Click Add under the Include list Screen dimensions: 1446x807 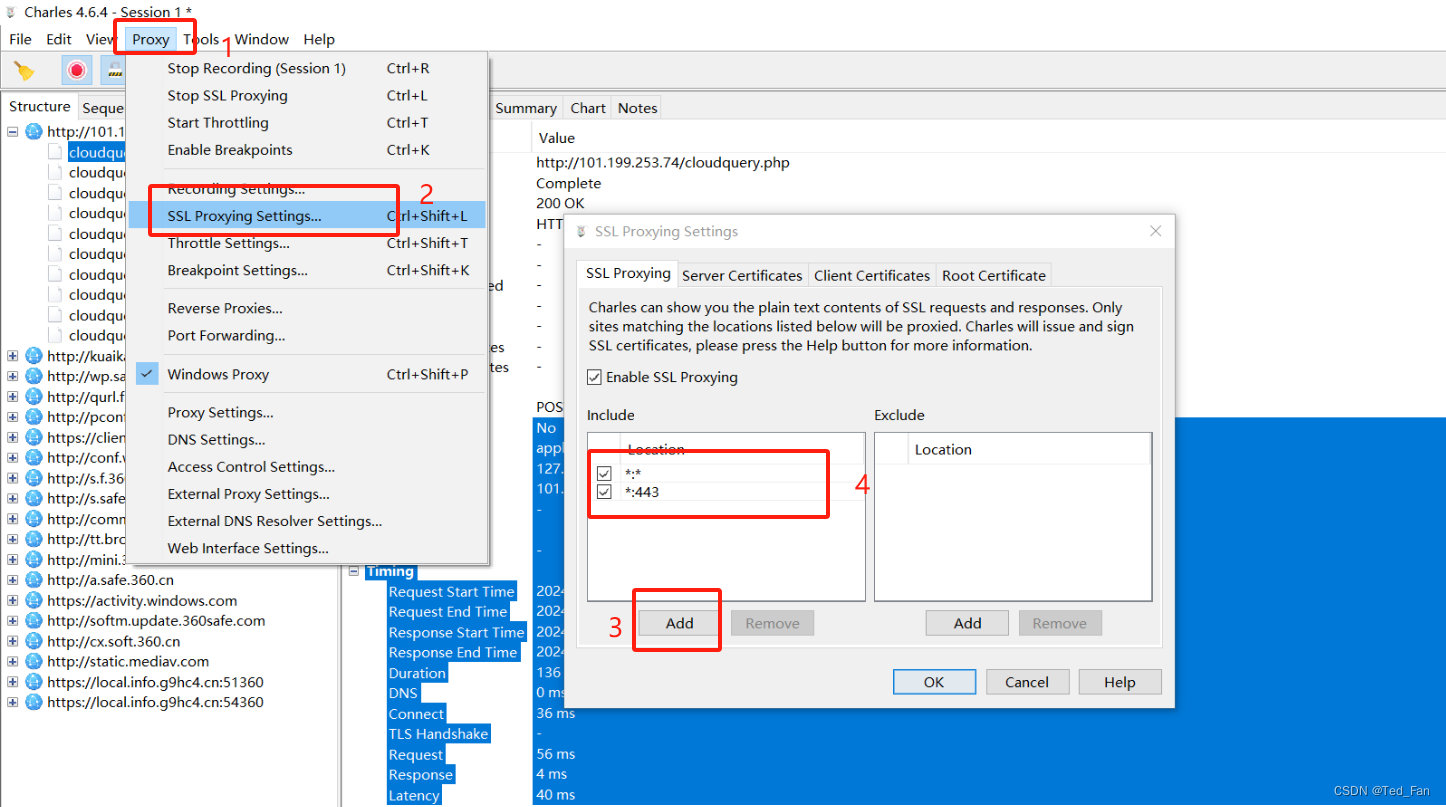coord(680,623)
